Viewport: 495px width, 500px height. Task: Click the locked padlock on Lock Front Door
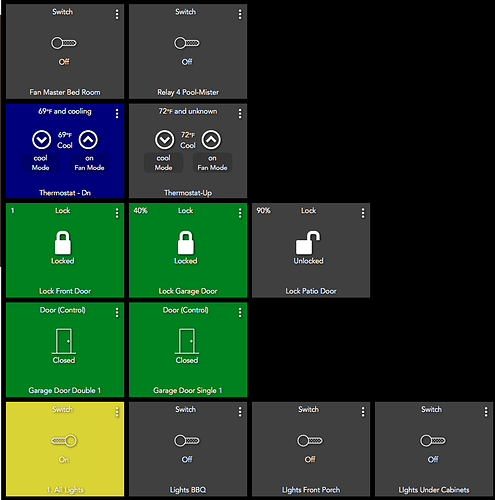[63, 243]
